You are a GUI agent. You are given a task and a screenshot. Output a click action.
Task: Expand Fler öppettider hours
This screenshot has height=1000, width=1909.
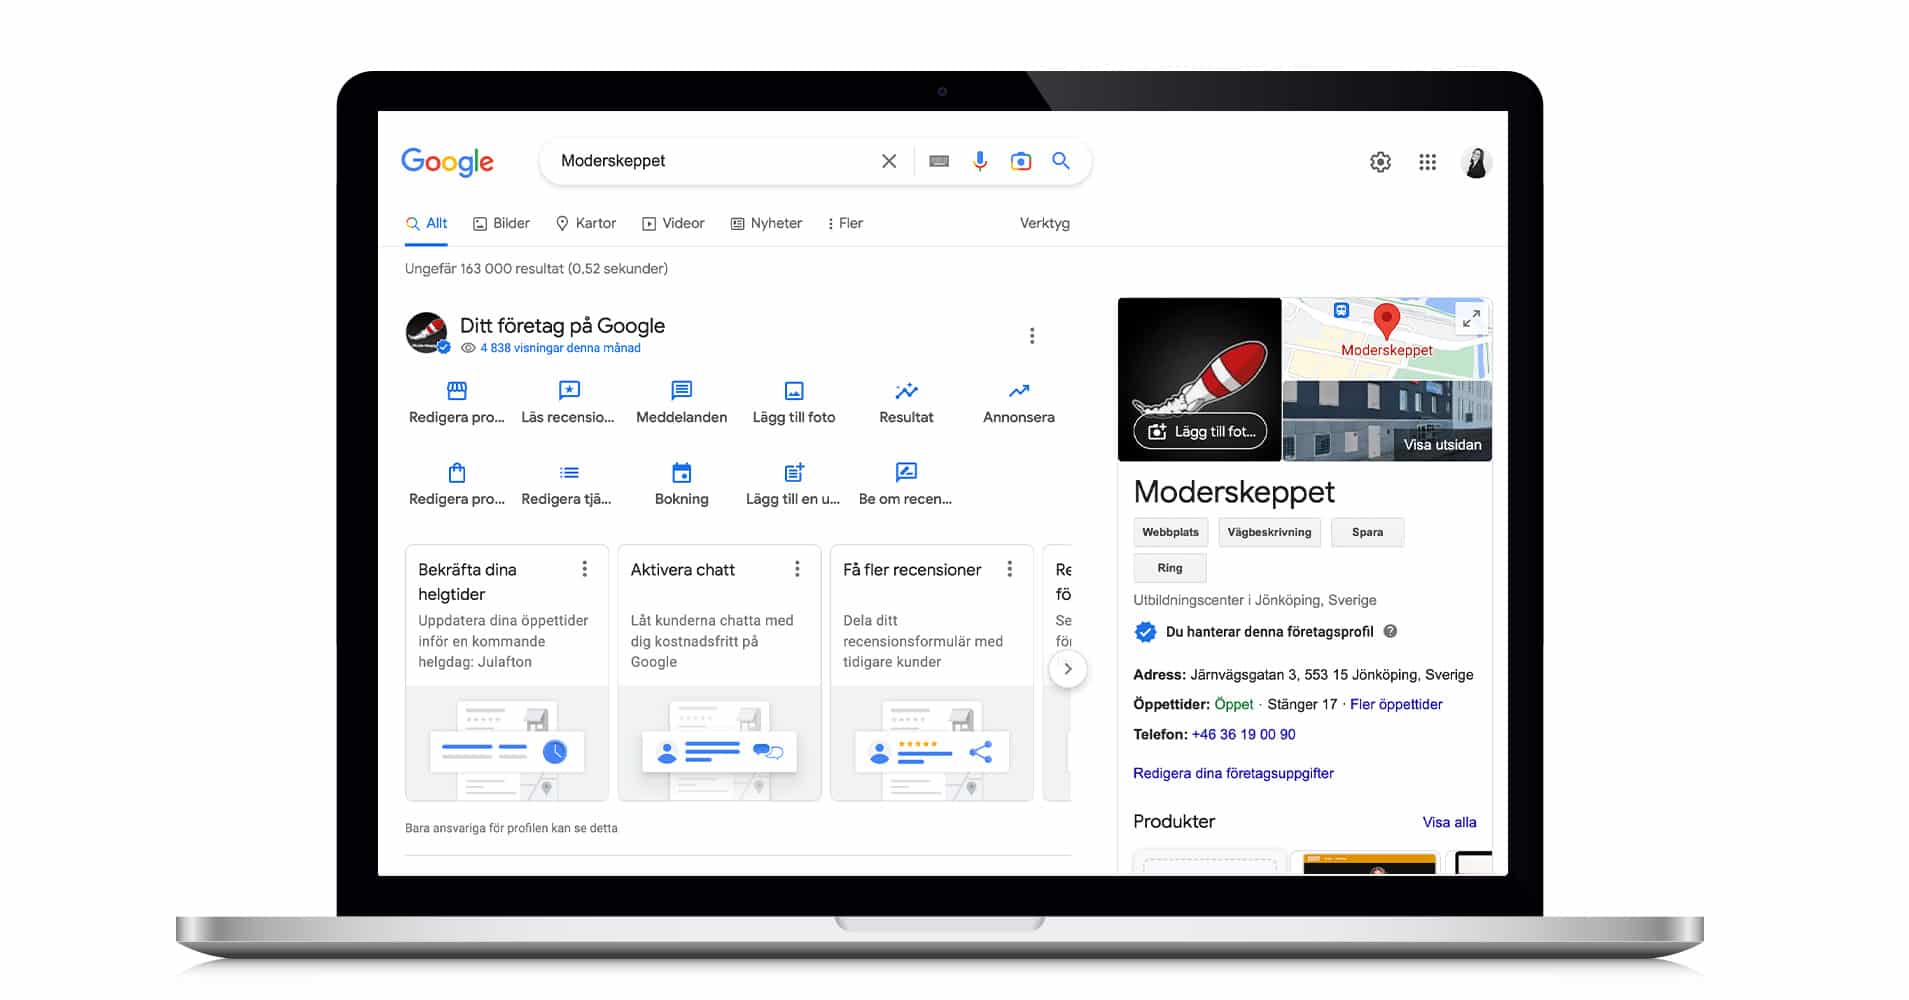click(1396, 704)
